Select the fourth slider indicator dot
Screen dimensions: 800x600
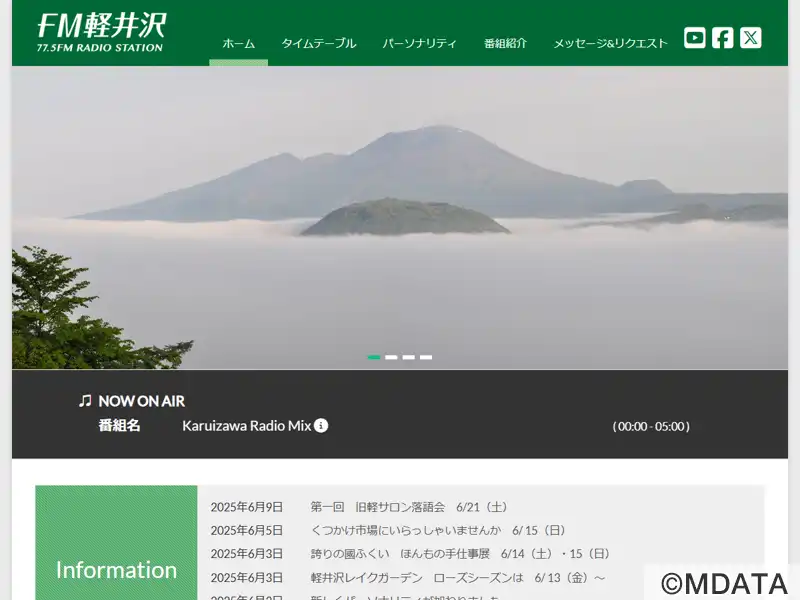pos(426,357)
